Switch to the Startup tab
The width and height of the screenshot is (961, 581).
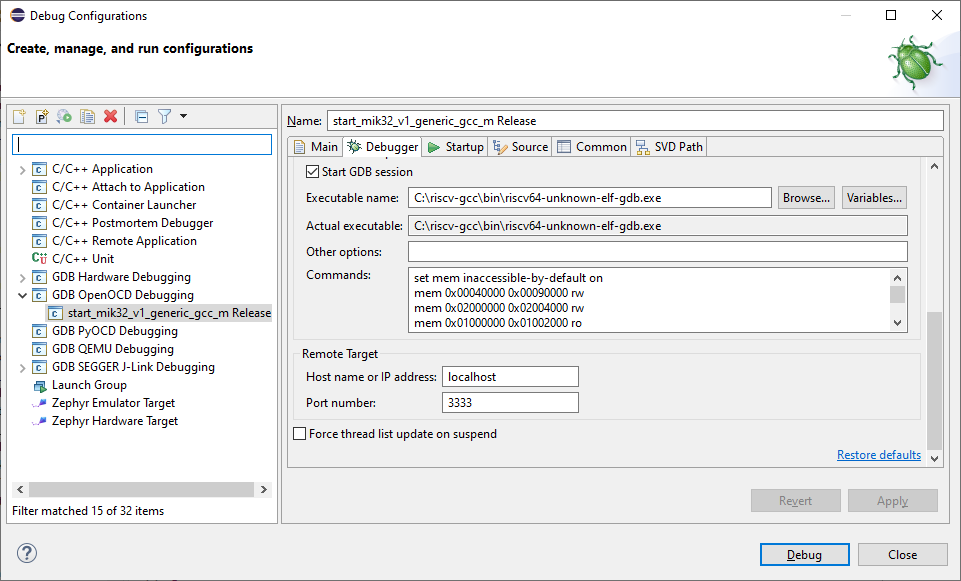coord(455,147)
